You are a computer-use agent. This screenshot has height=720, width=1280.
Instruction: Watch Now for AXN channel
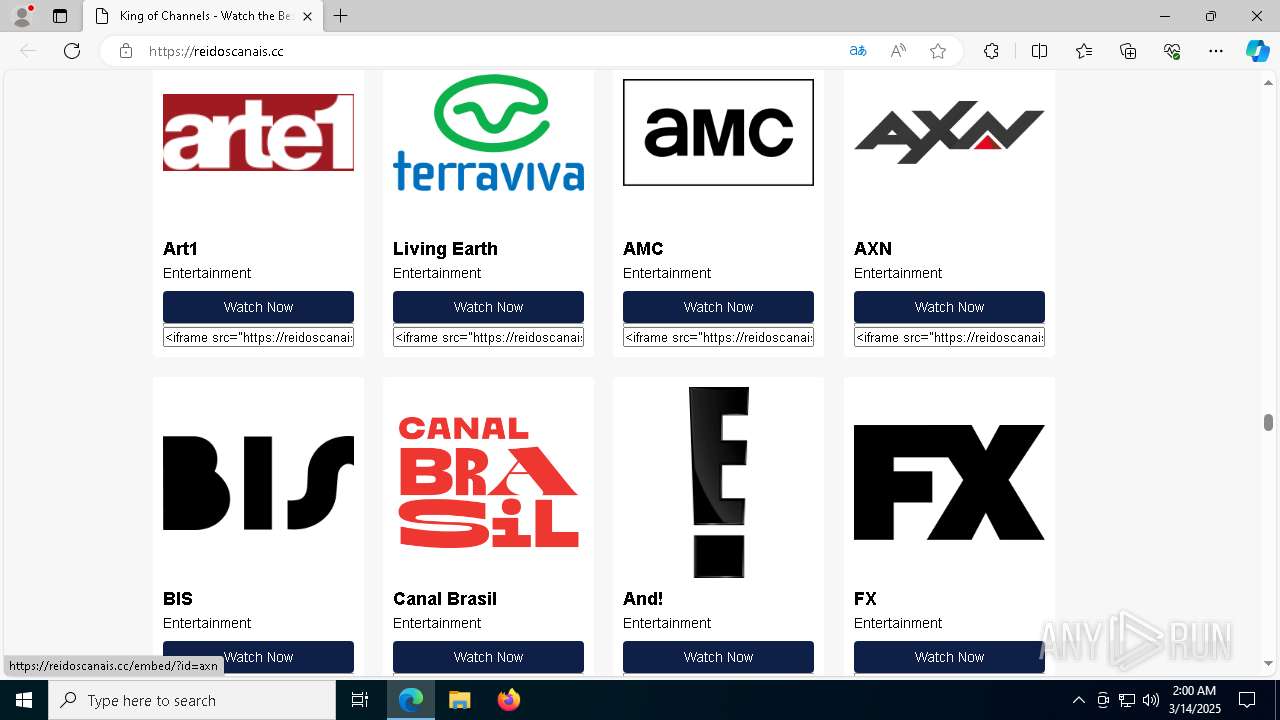(x=949, y=307)
